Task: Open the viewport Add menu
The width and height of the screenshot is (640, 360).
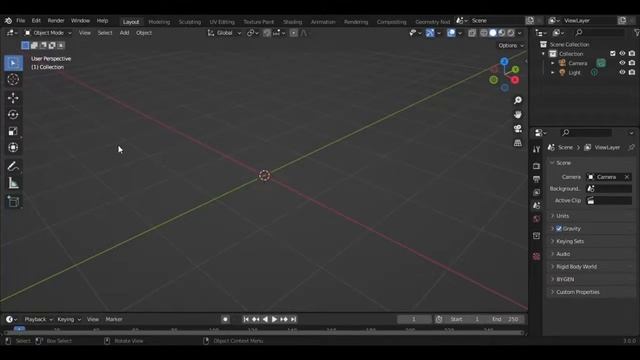Action: tap(124, 33)
